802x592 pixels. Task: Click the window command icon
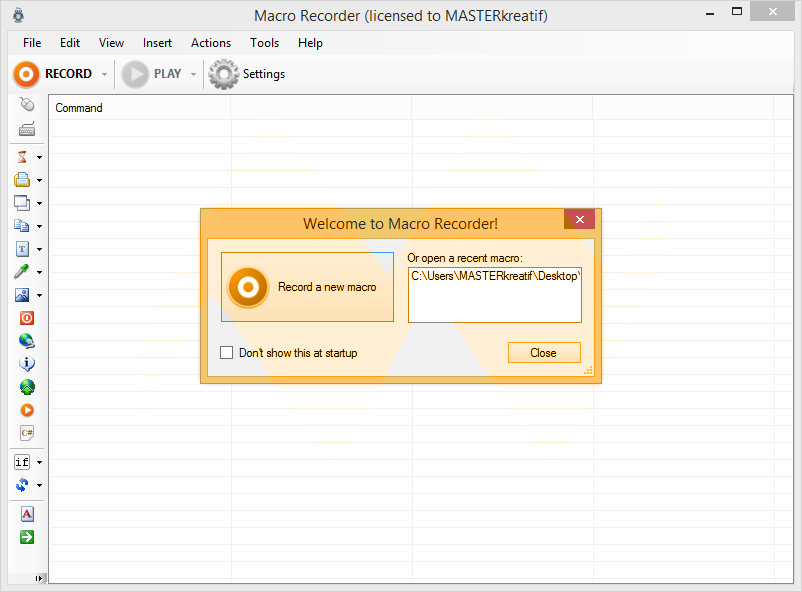tap(22, 203)
